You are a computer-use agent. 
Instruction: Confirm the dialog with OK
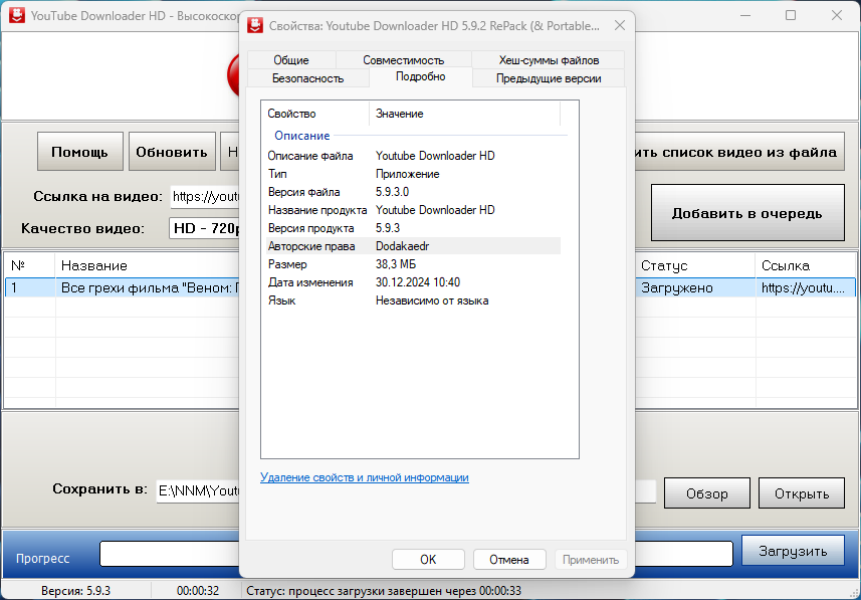[428, 559]
